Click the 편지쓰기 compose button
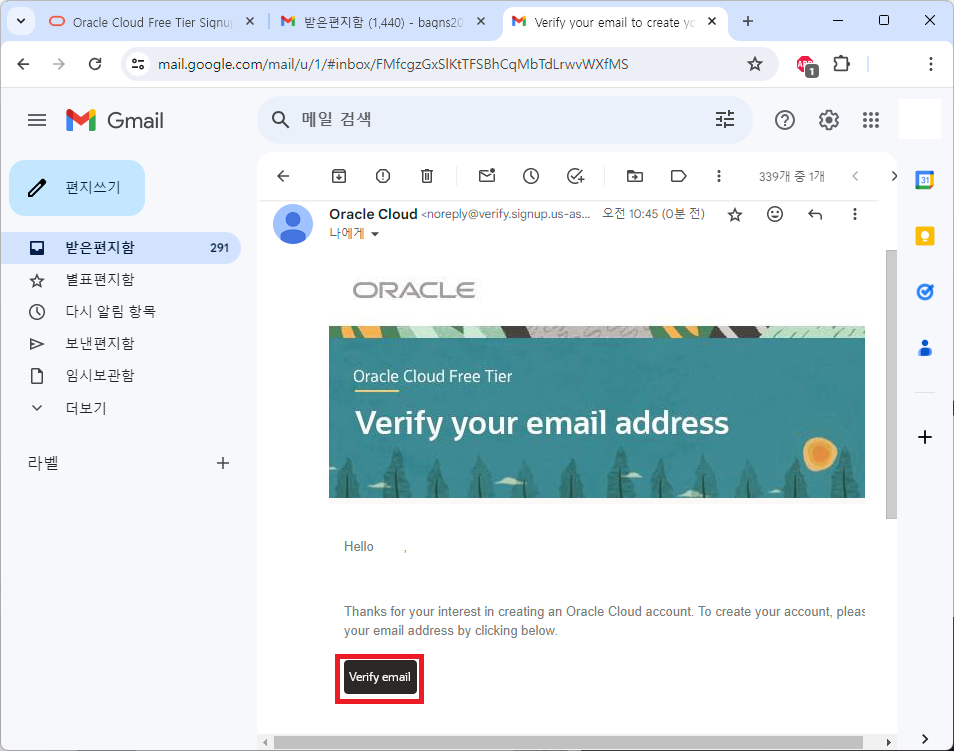954x751 pixels. [x=77, y=187]
